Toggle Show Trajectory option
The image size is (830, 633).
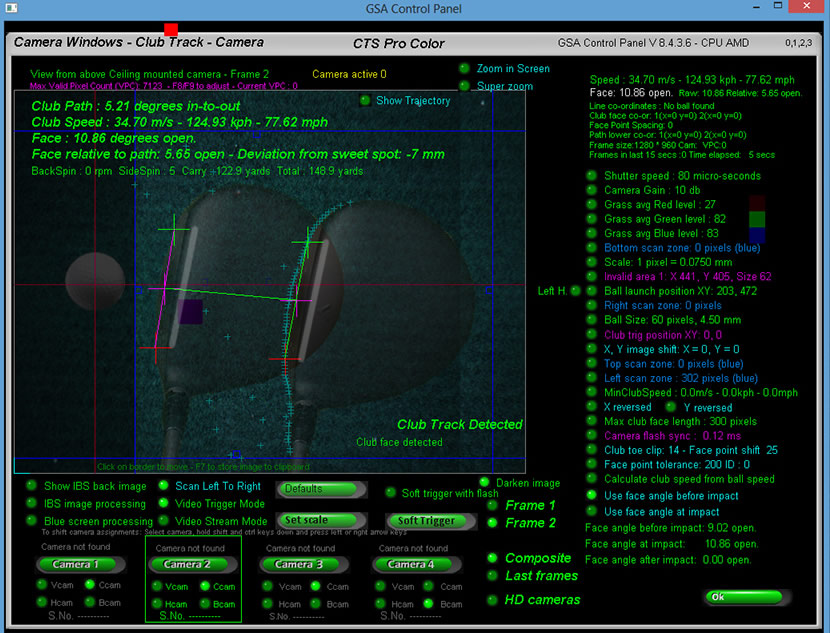365,100
